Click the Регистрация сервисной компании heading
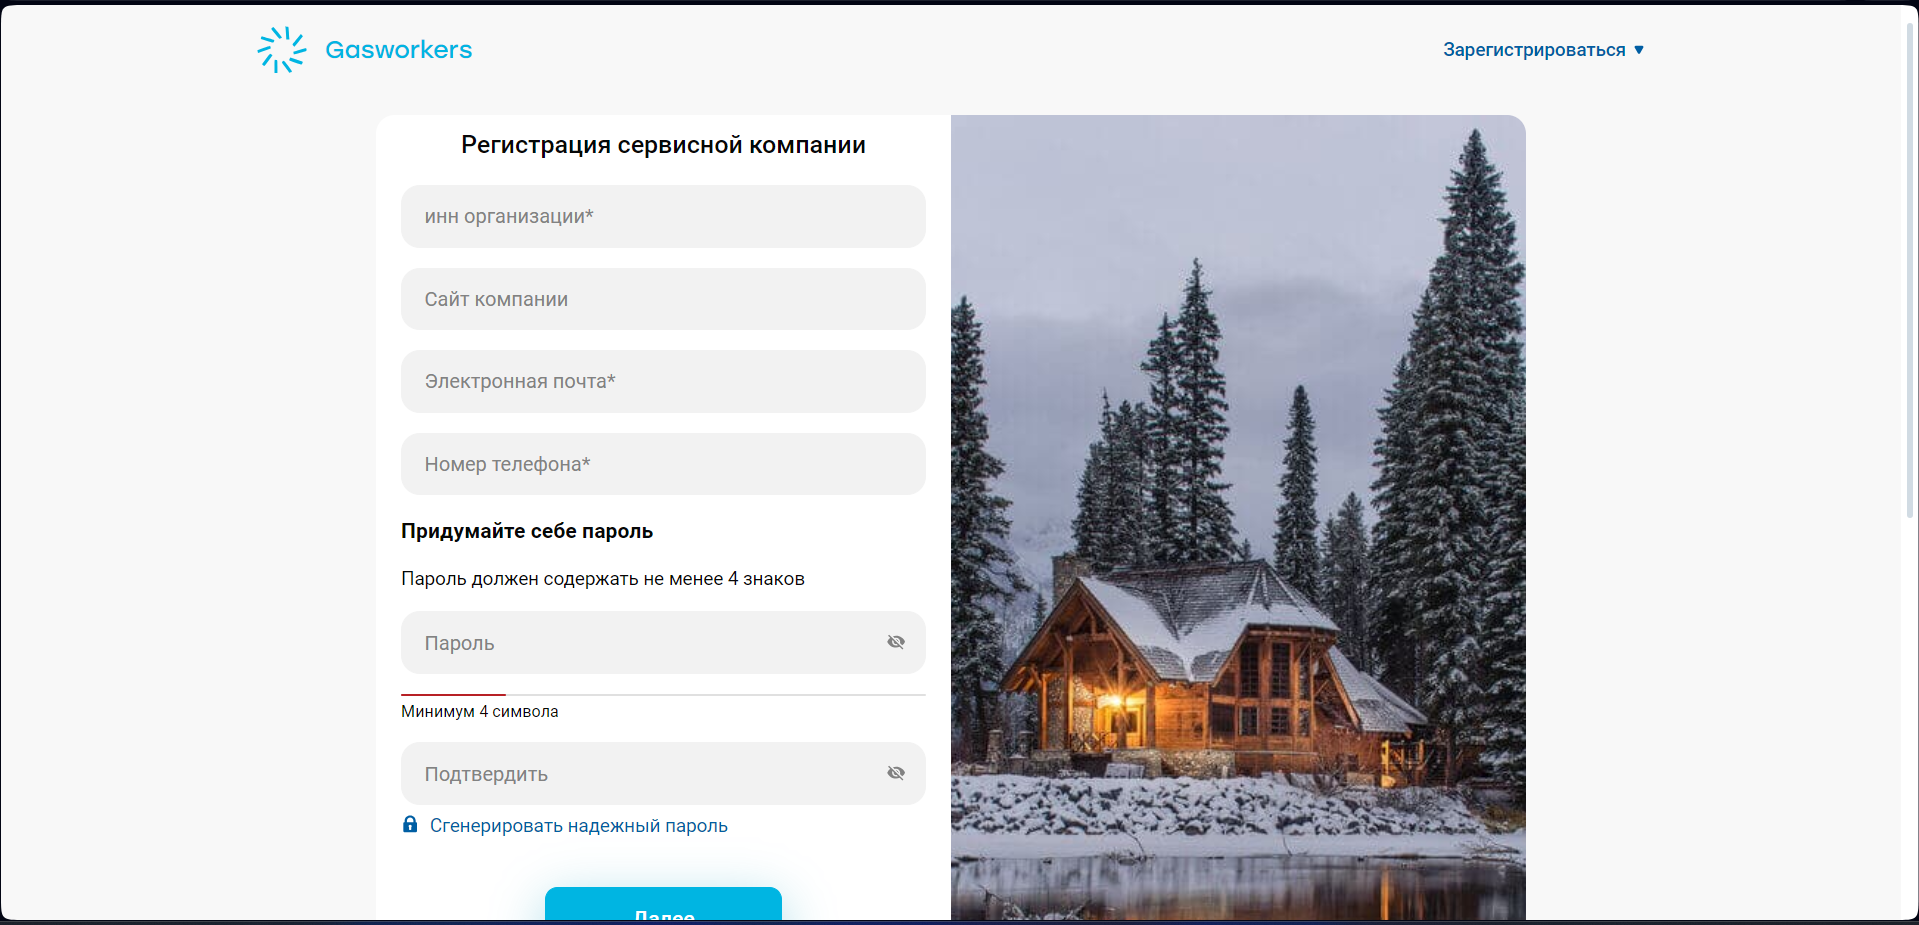The height and width of the screenshot is (925, 1919). (x=663, y=145)
